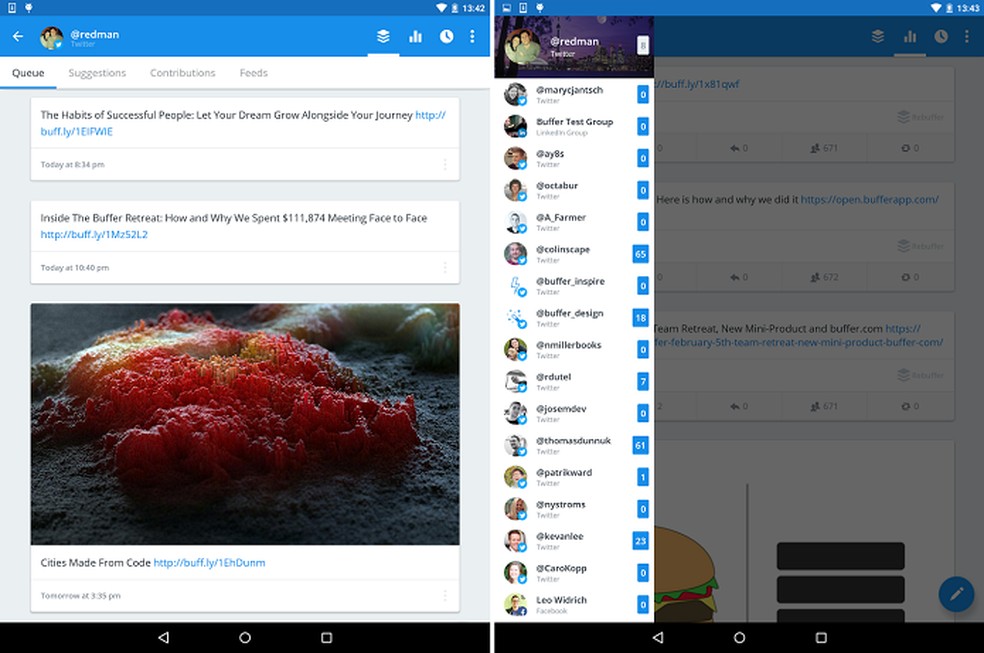This screenshot has height=653, width=984.
Task: Tap the 672 reach stat
Action: tap(824, 277)
